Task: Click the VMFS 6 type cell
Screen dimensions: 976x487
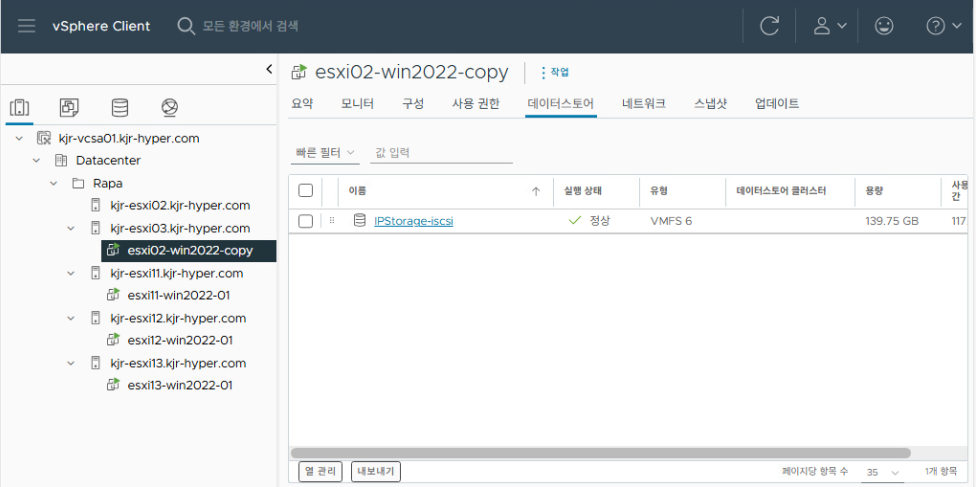Action: [671, 221]
